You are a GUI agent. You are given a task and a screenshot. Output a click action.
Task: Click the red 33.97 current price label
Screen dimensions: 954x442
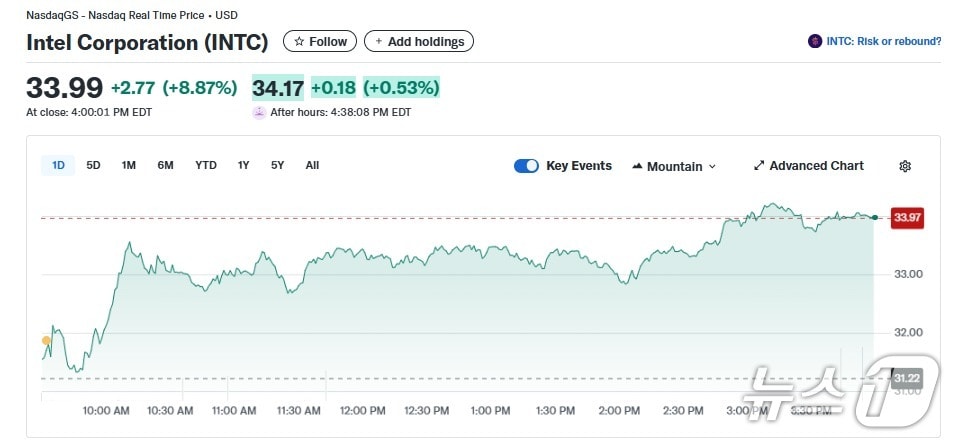(907, 217)
